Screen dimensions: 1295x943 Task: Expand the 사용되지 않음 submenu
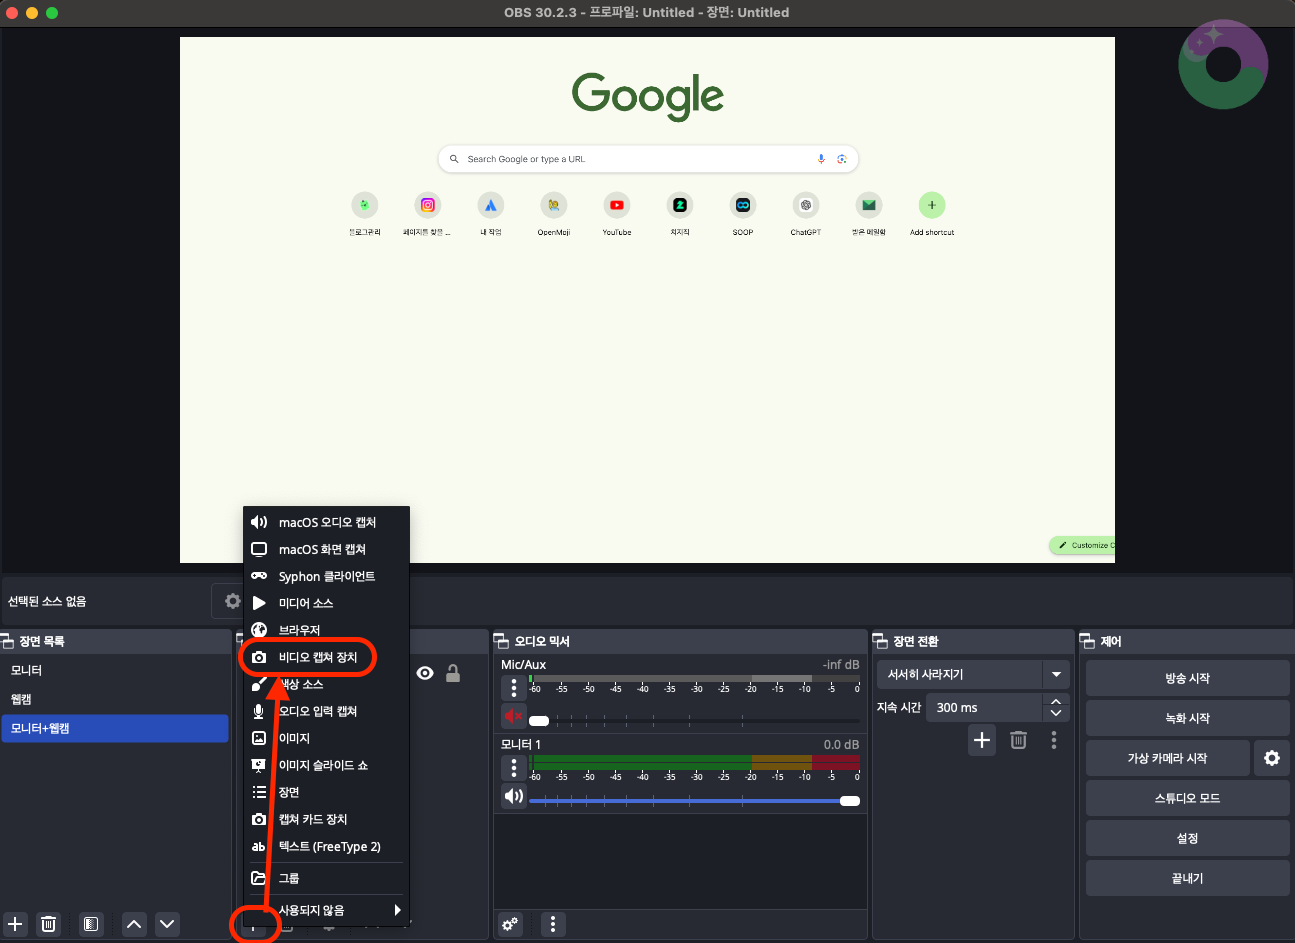326,910
